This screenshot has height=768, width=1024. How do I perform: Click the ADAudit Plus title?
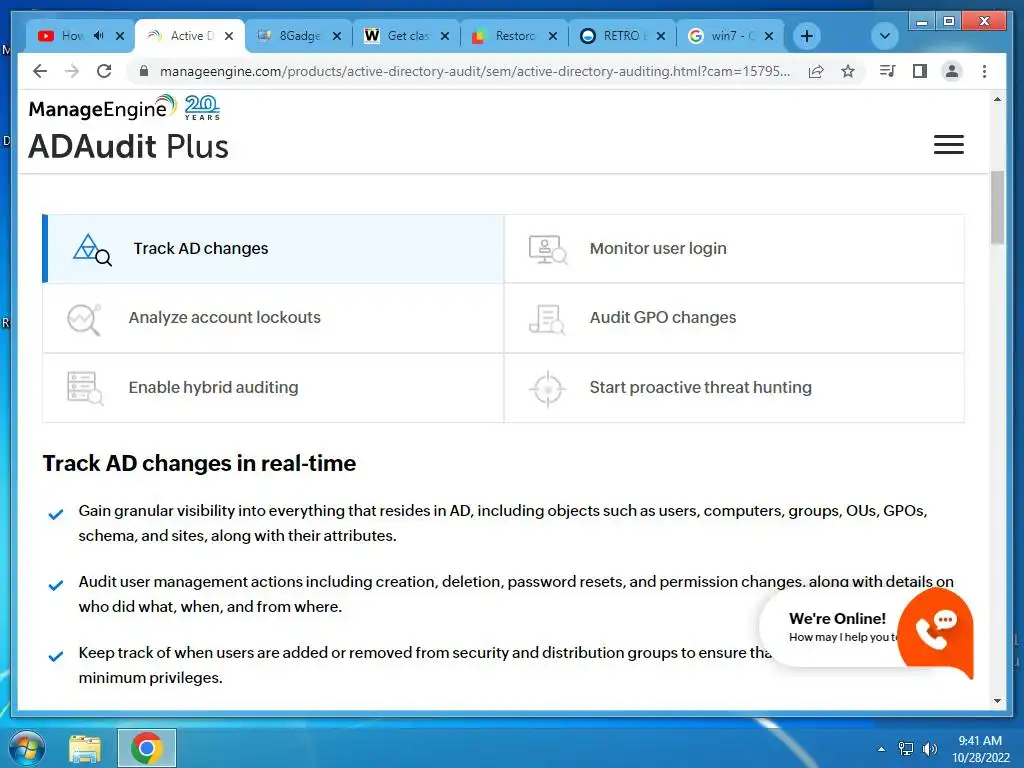(x=129, y=146)
